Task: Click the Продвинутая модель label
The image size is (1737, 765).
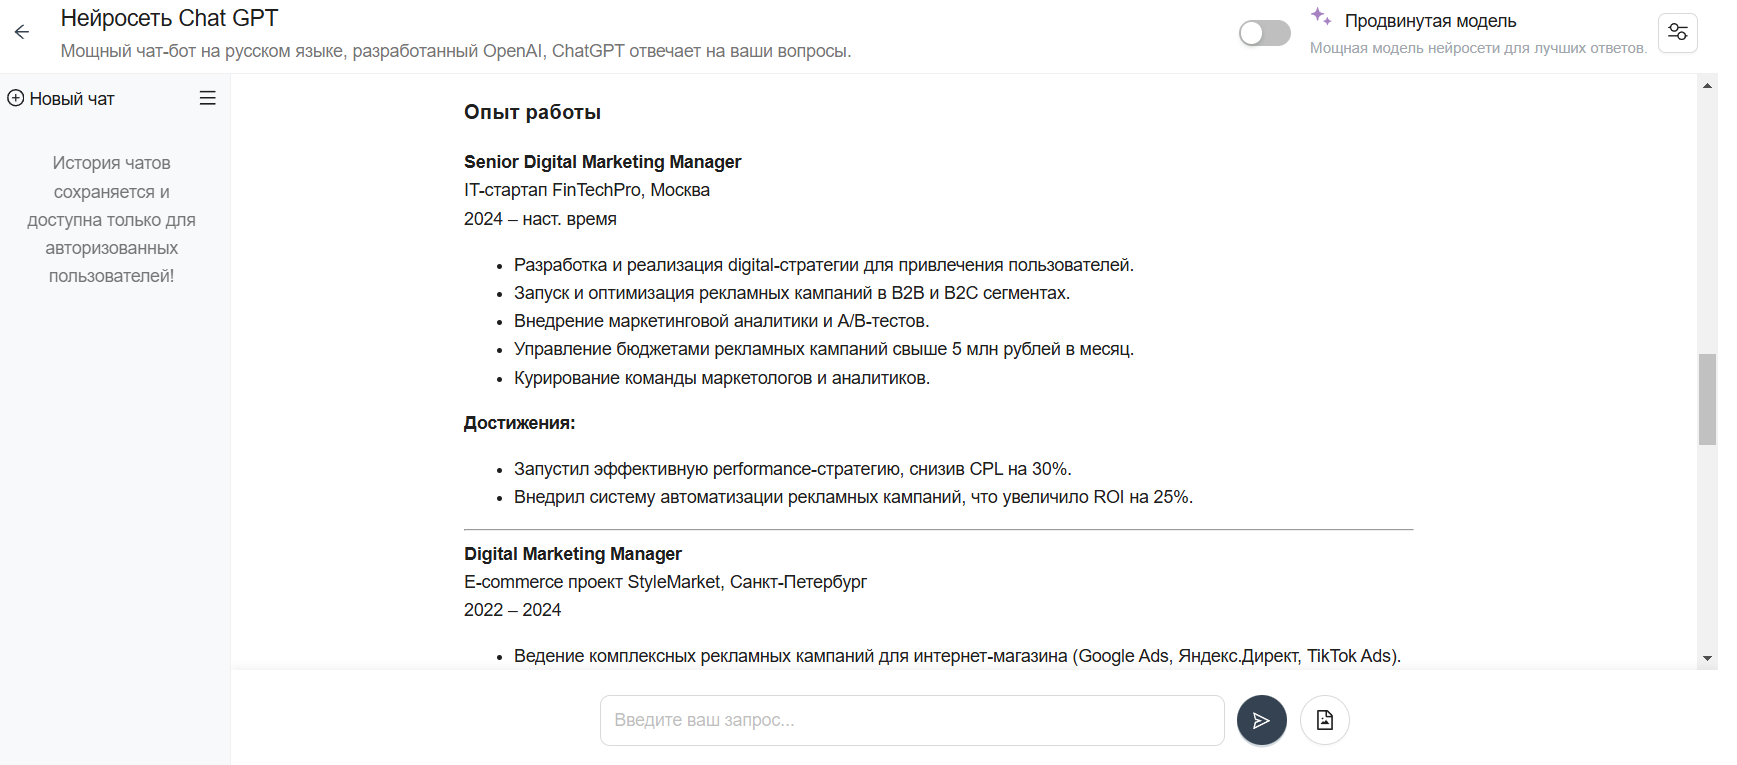Action: pyautogui.click(x=1430, y=21)
